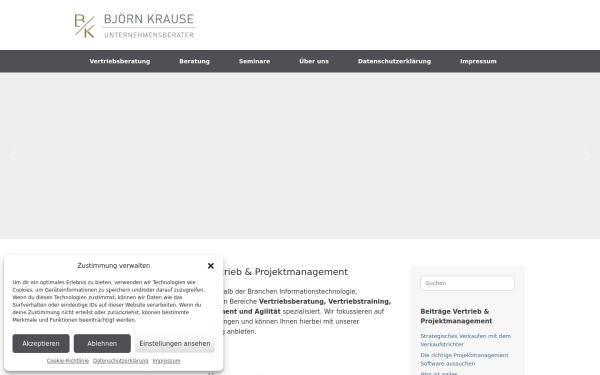Image resolution: width=600 pixels, height=375 pixels.
Task: Follow Impressum link in cookie dialog
Action: pos(166,361)
